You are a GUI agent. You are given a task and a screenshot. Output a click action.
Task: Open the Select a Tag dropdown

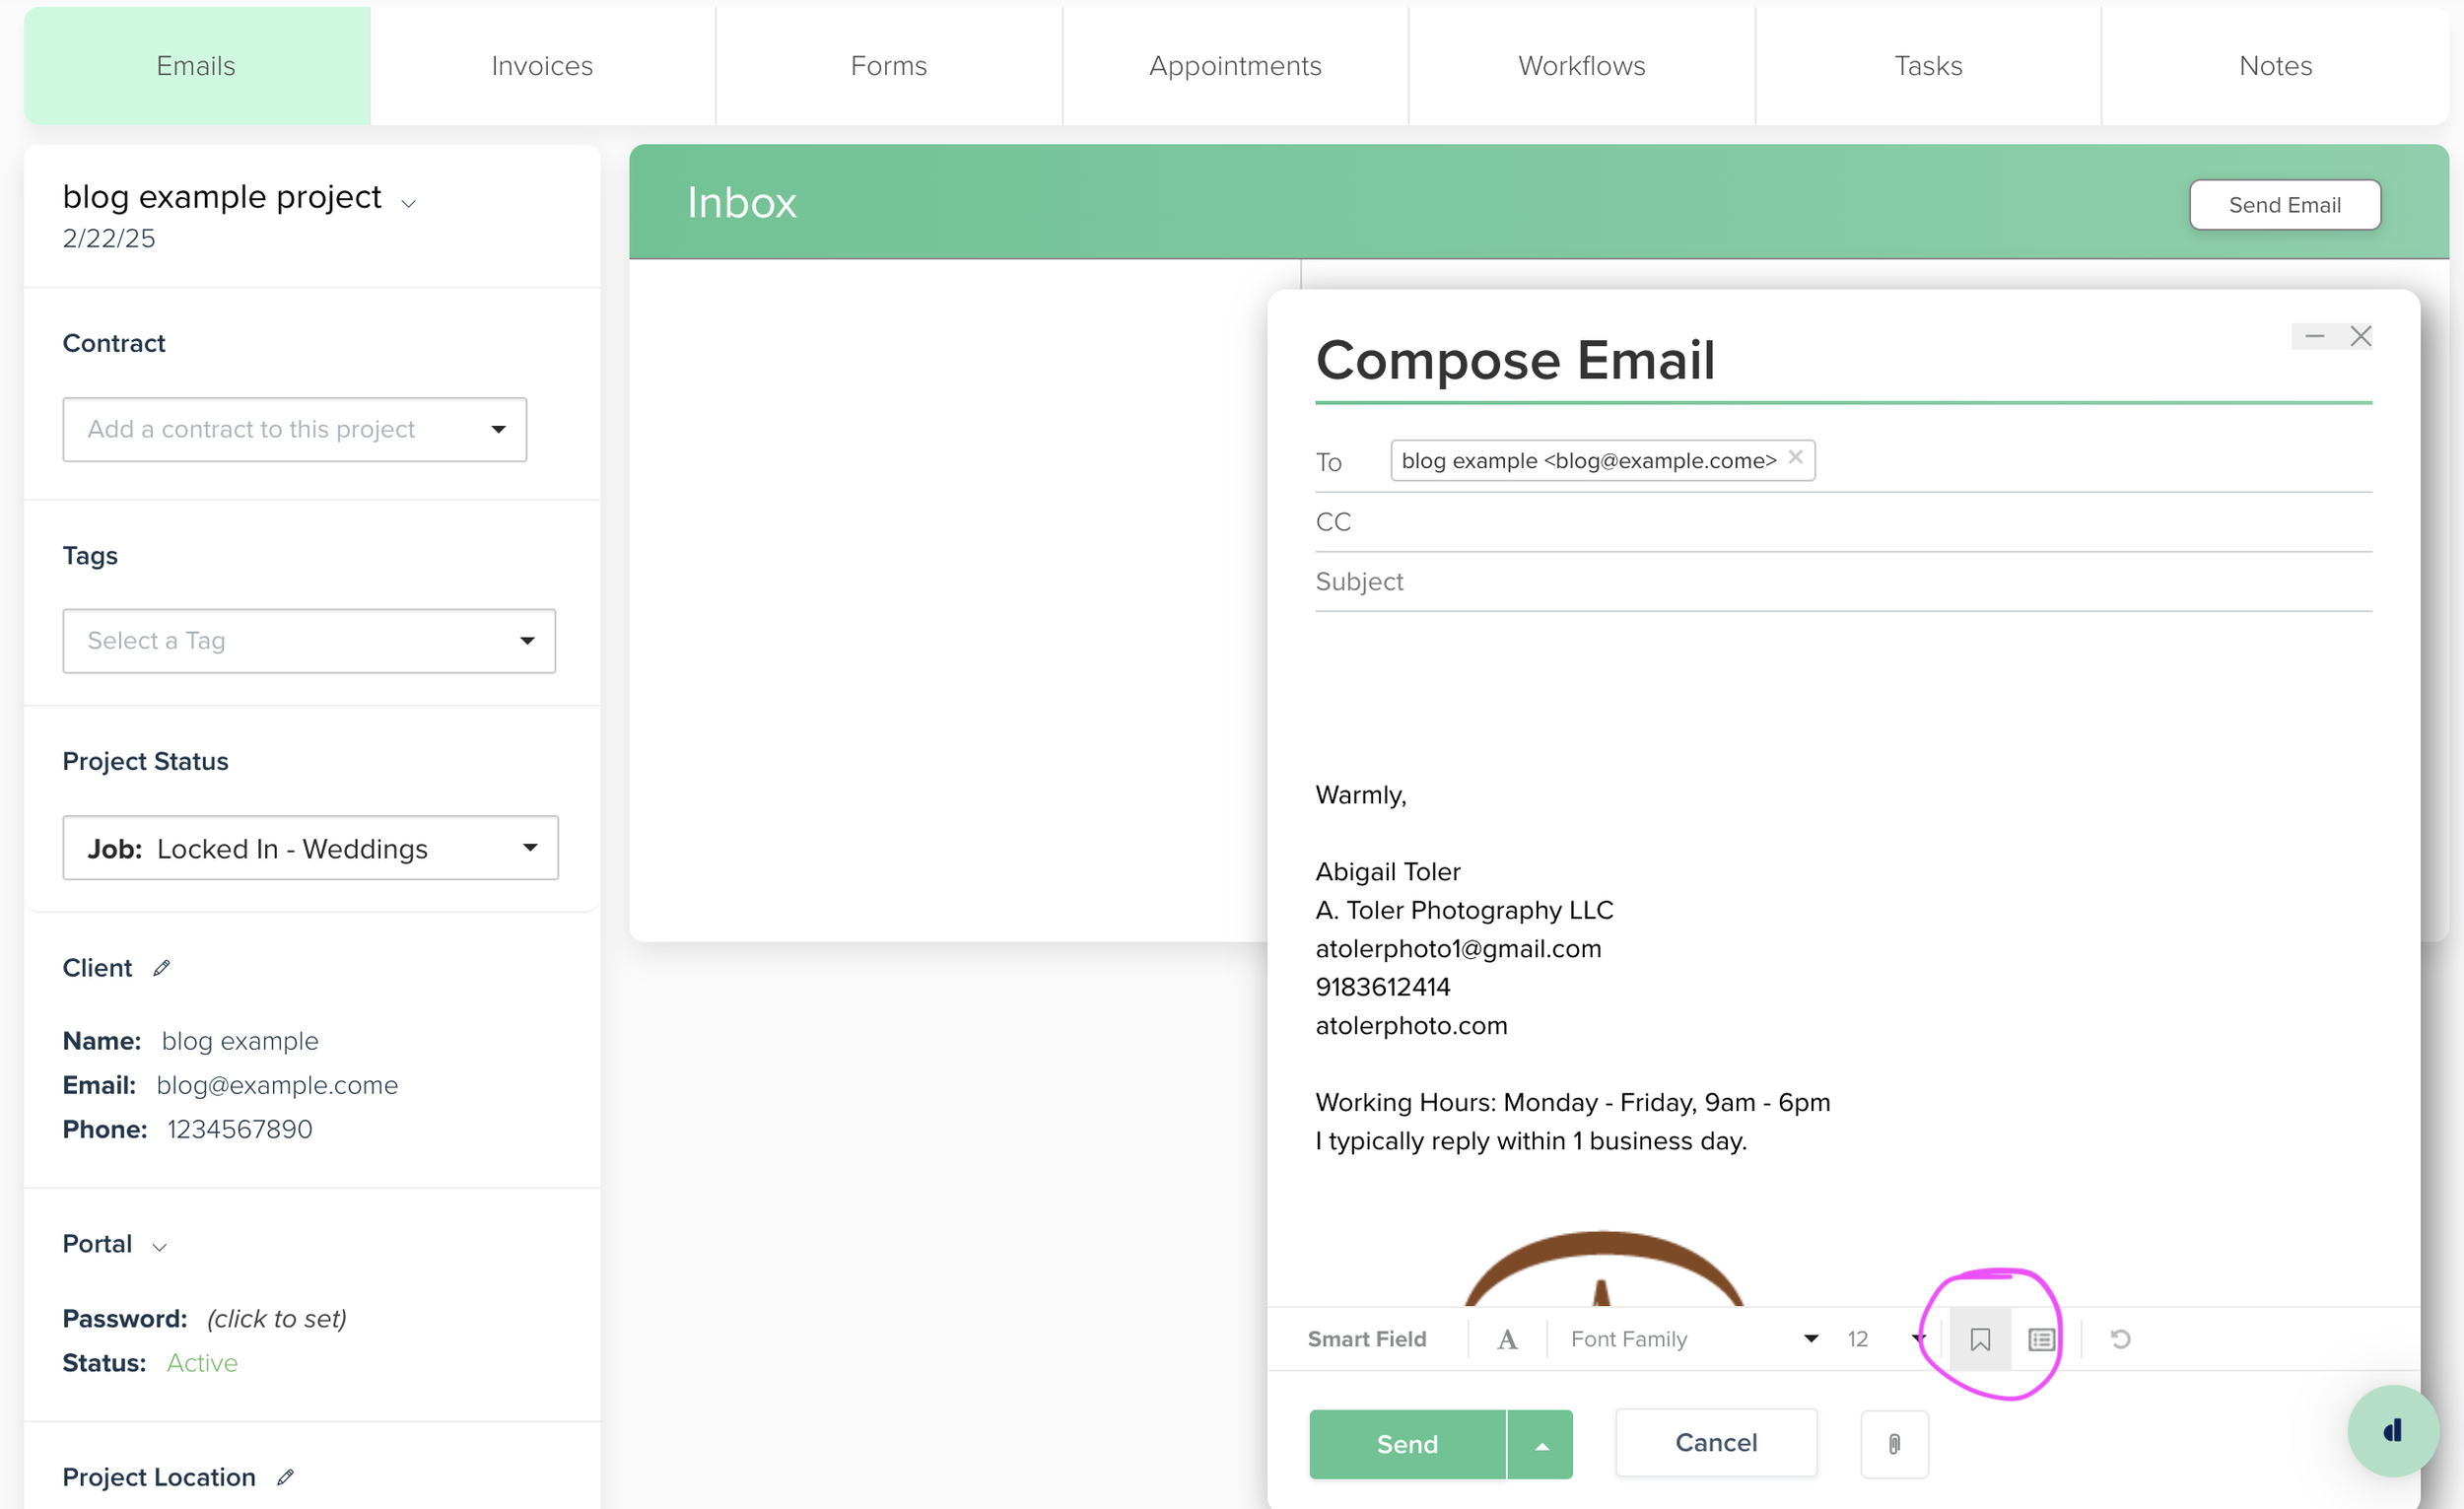[308, 640]
